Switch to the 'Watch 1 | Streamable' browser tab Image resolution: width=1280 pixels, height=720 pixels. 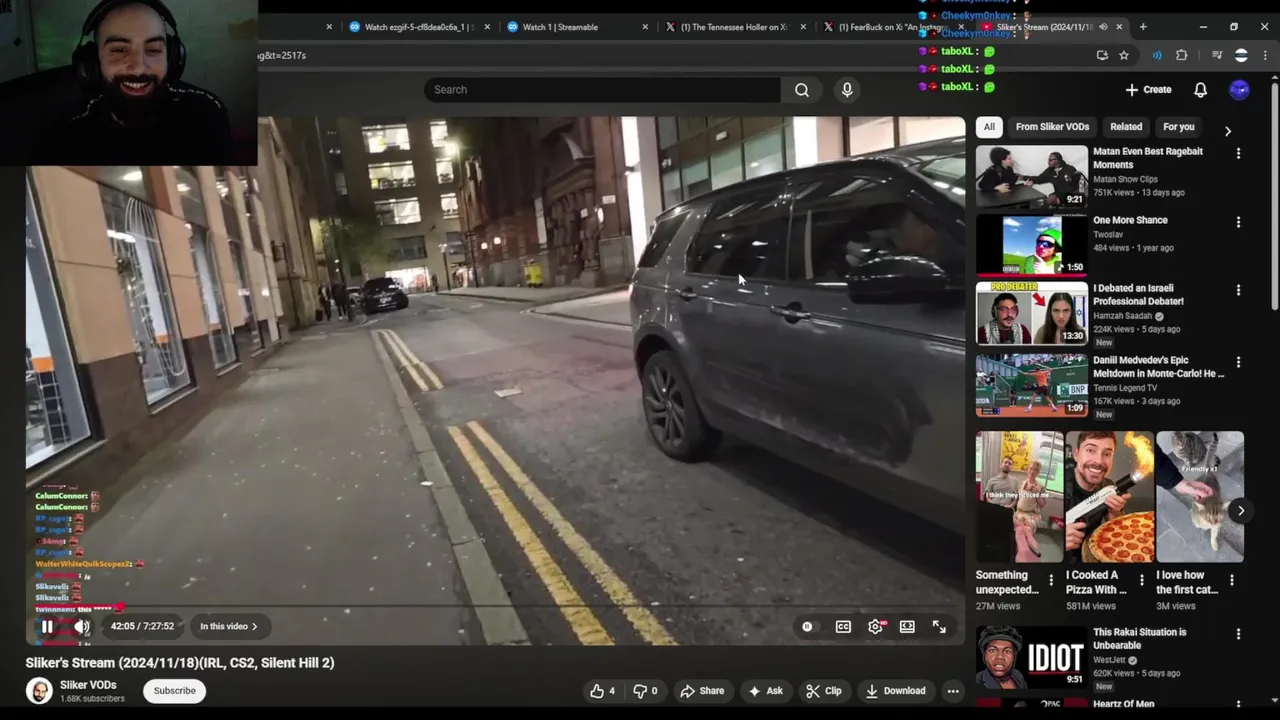577,27
